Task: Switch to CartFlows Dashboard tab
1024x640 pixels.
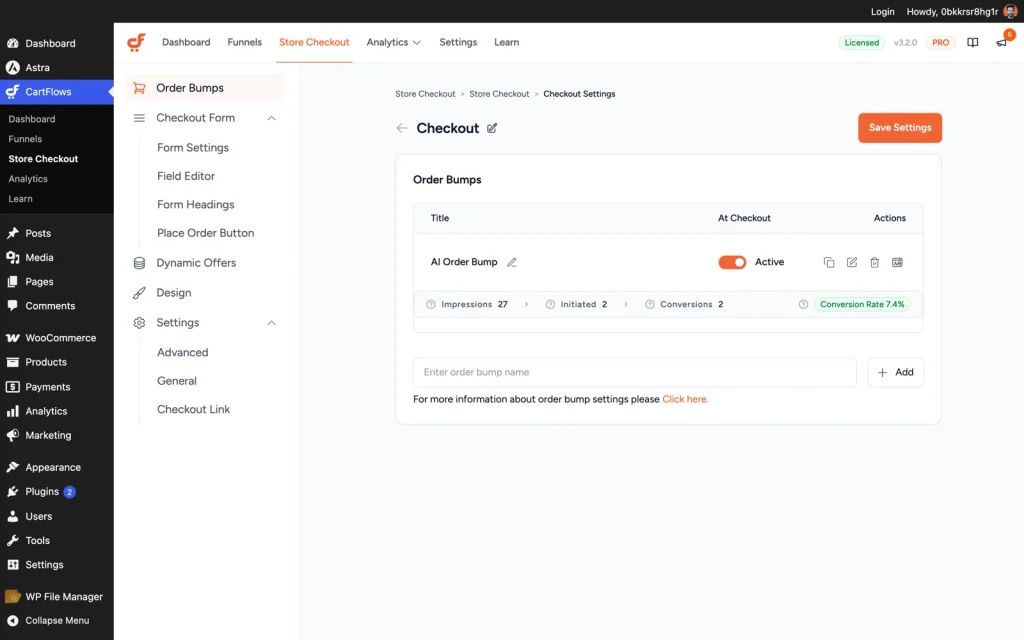Action: 186,42
